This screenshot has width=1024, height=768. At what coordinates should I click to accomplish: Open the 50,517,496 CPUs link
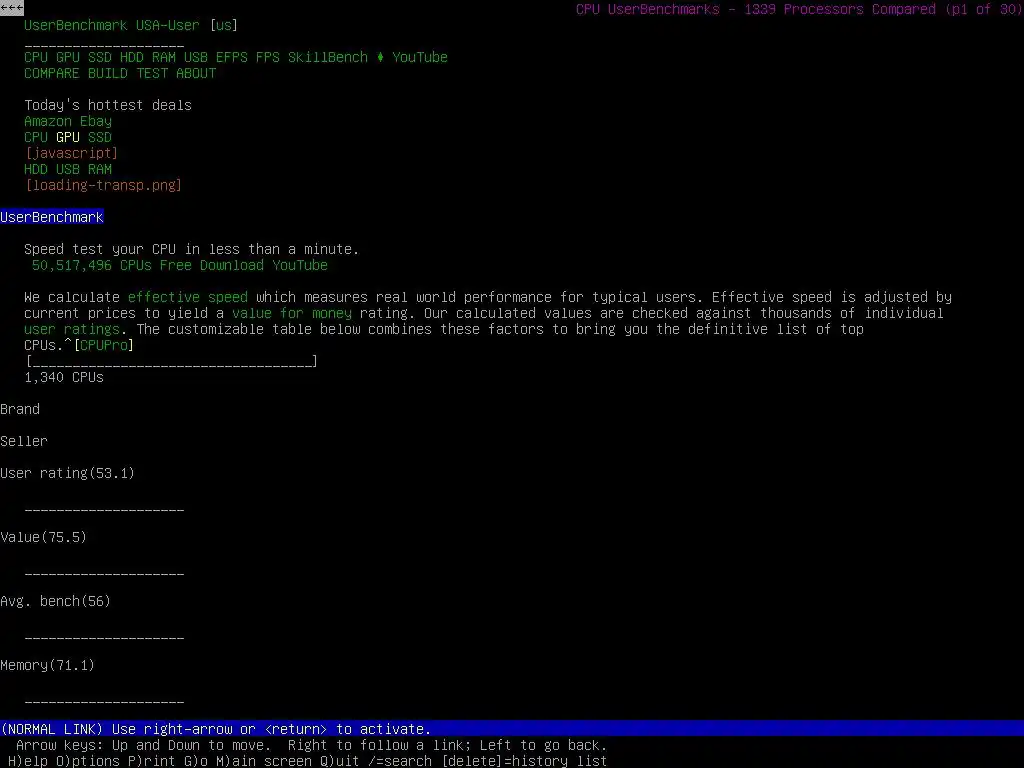point(92,265)
